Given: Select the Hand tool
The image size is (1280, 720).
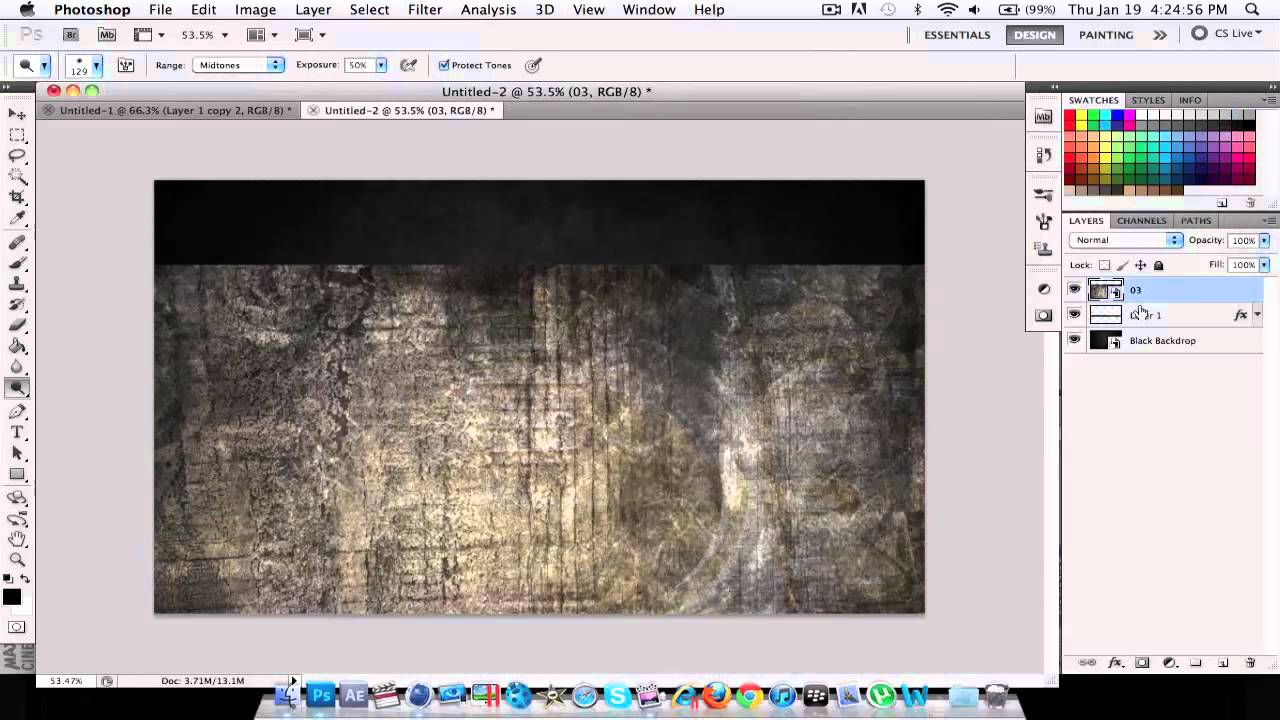Looking at the screenshot, I should (x=17, y=539).
